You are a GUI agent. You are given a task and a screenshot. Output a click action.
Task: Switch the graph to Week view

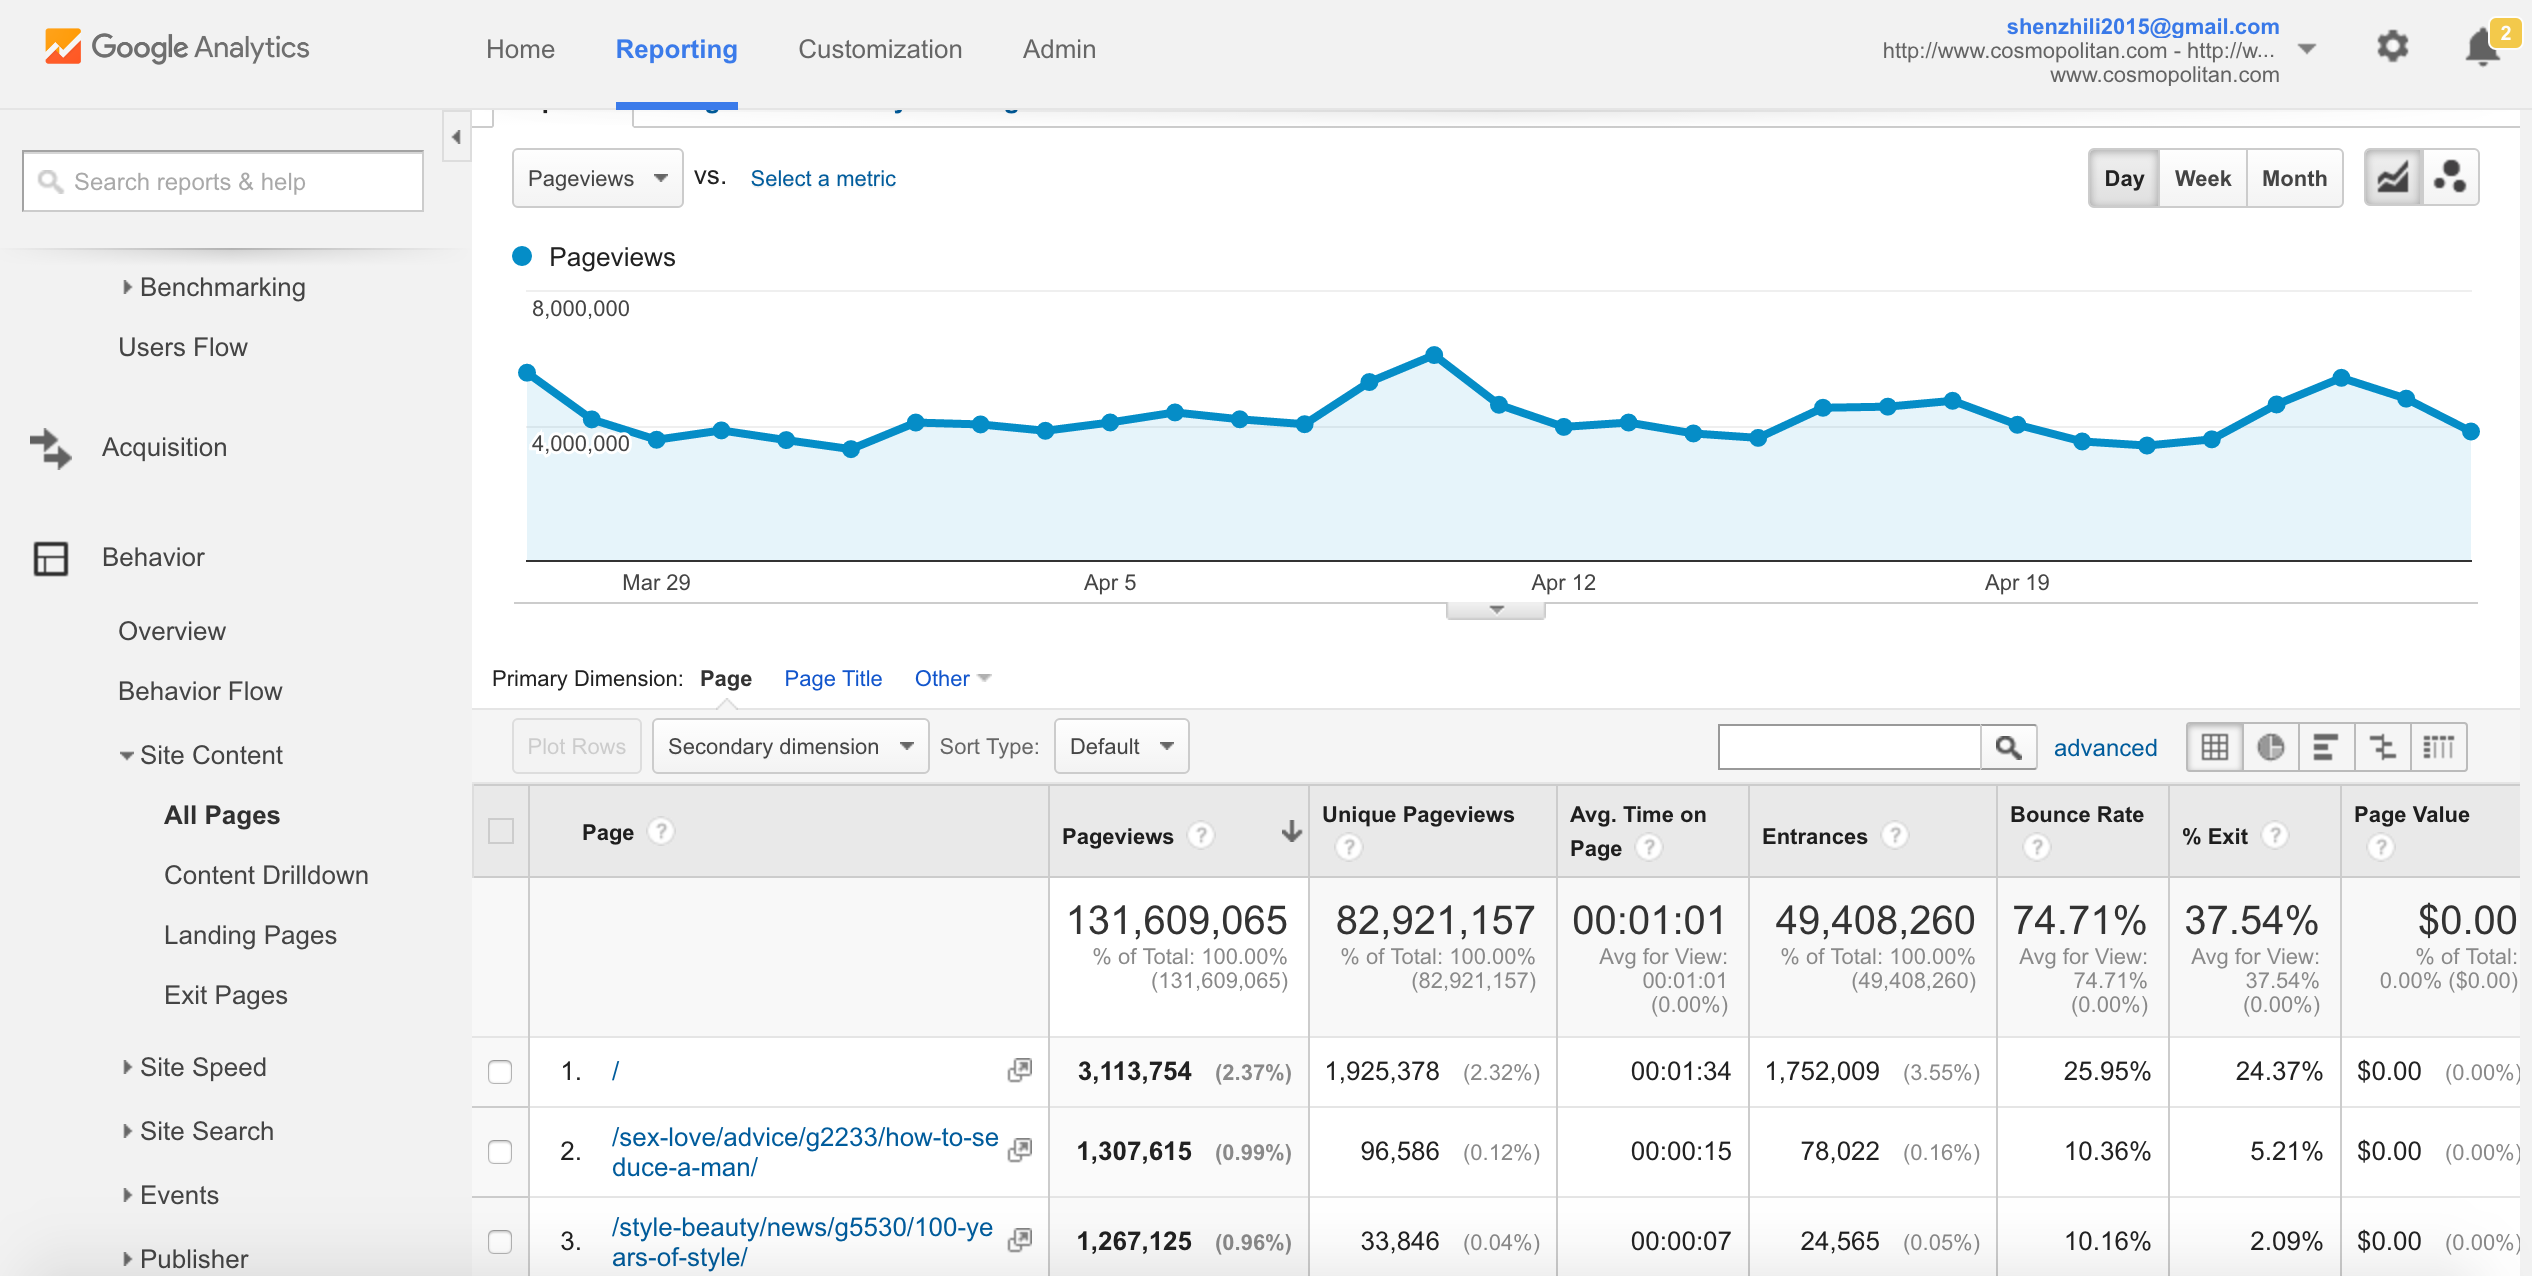(x=2202, y=178)
